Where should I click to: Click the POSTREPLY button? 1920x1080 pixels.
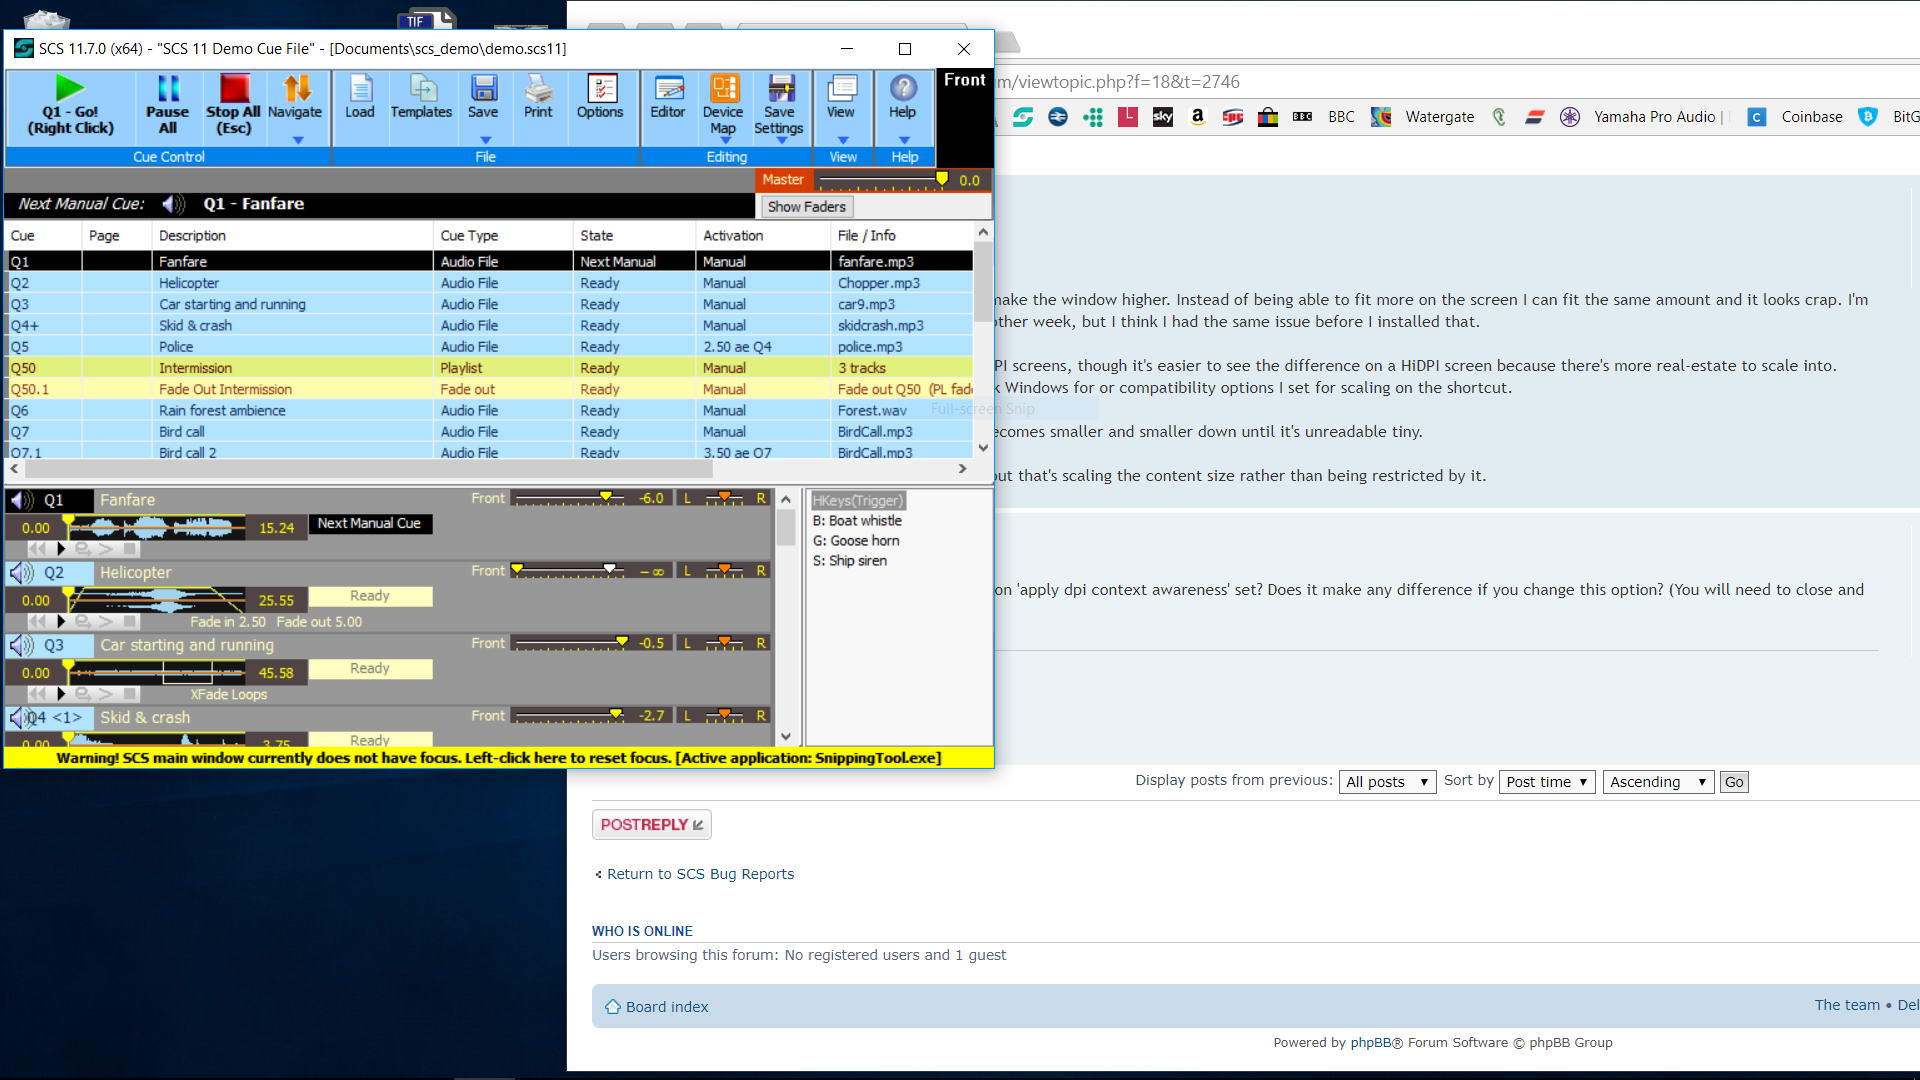click(x=651, y=825)
